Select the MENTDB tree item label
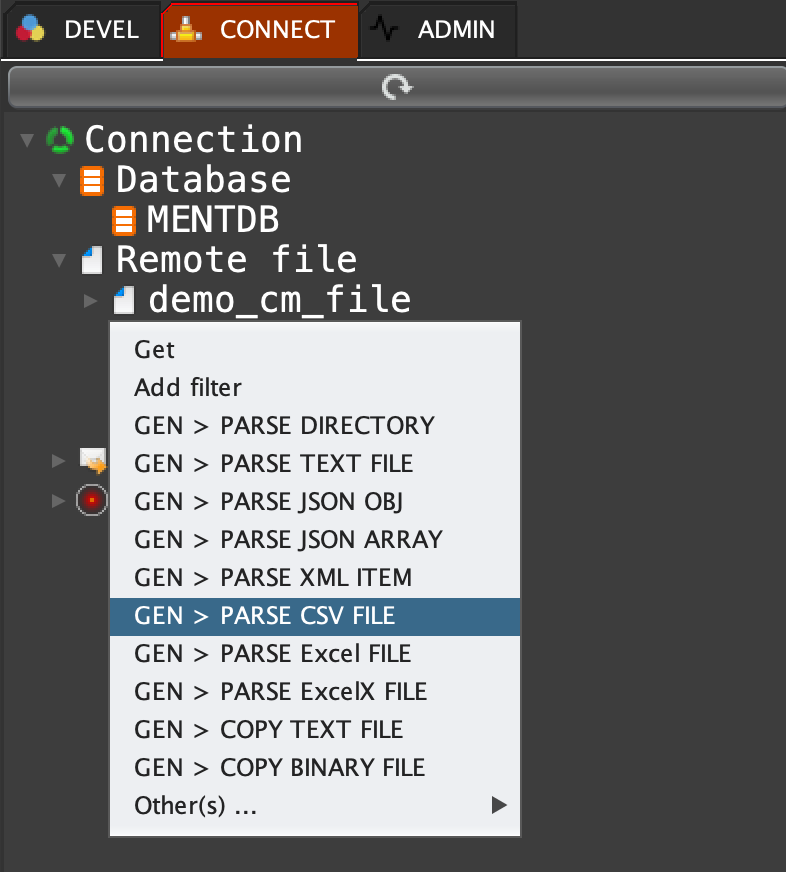Image resolution: width=786 pixels, height=872 pixels. (212, 220)
